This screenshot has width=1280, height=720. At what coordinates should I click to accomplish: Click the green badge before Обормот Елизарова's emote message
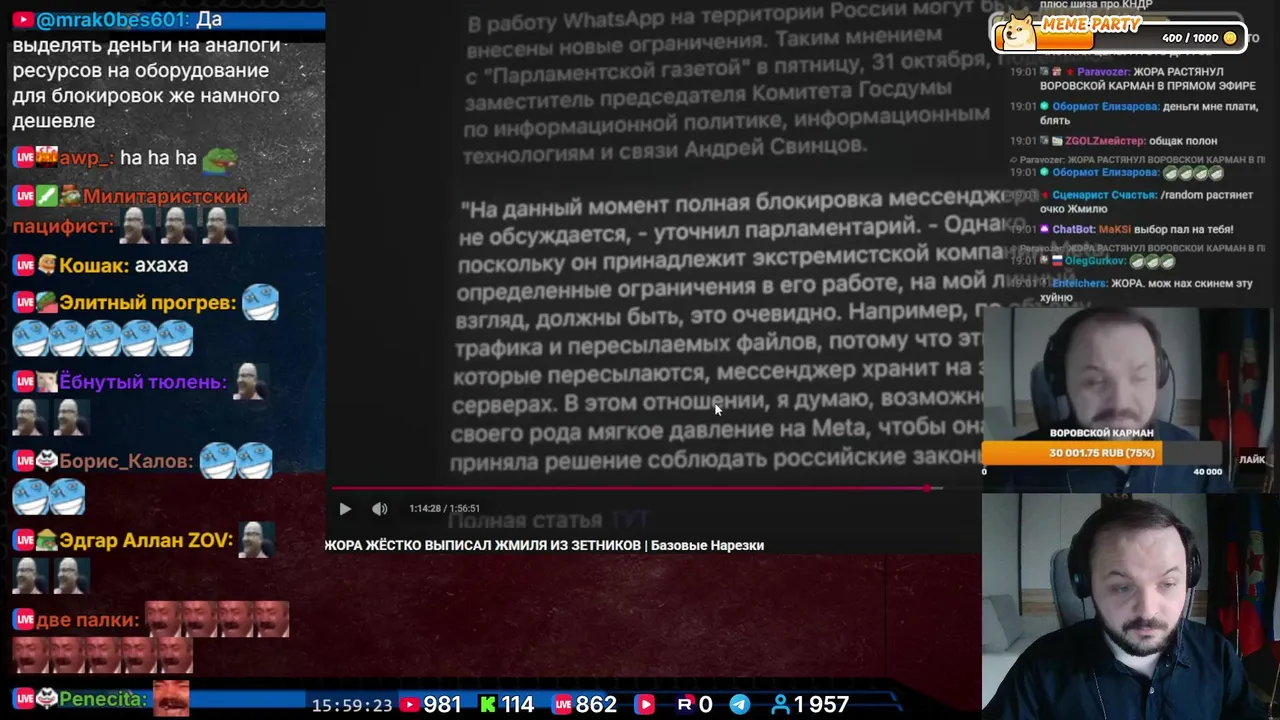[x=1044, y=172]
